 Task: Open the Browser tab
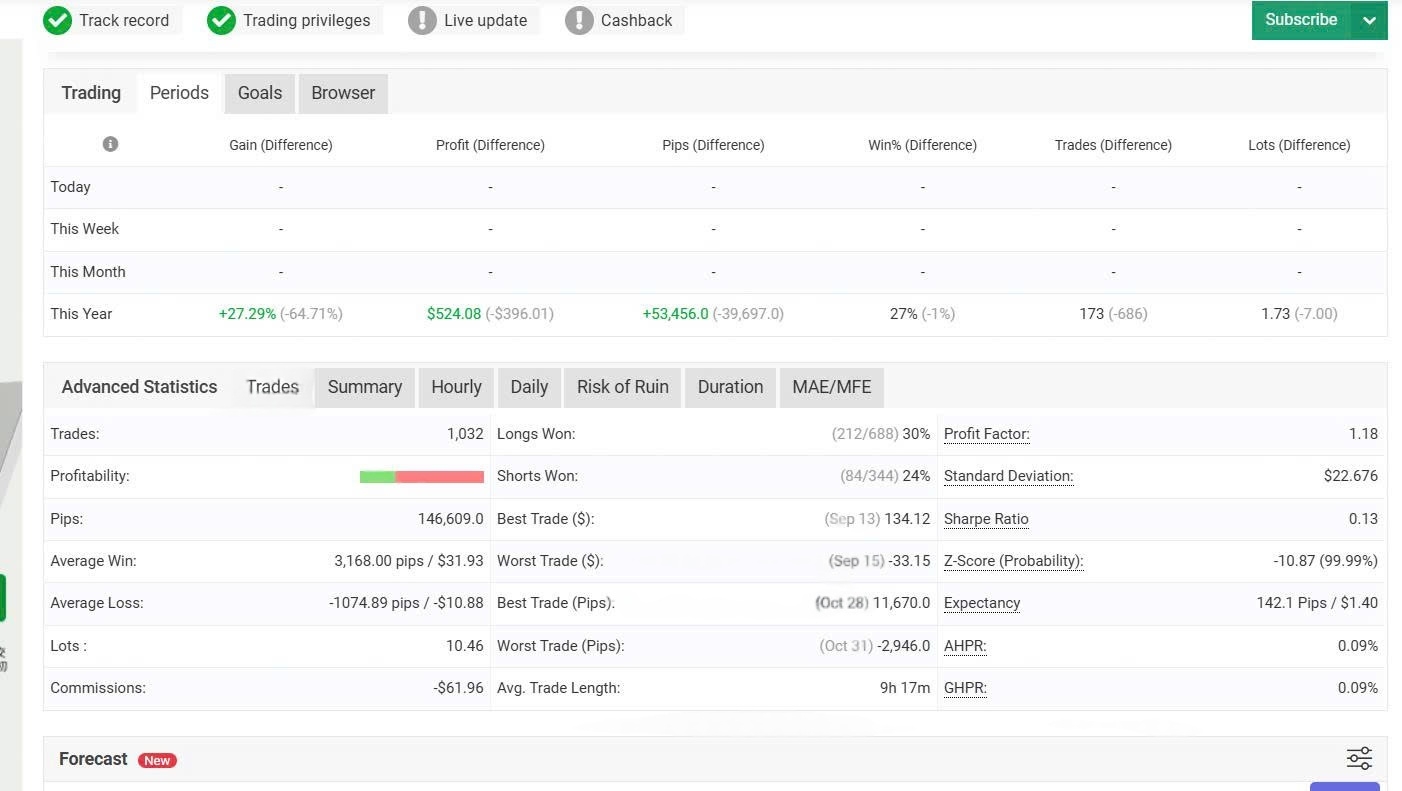click(x=343, y=93)
